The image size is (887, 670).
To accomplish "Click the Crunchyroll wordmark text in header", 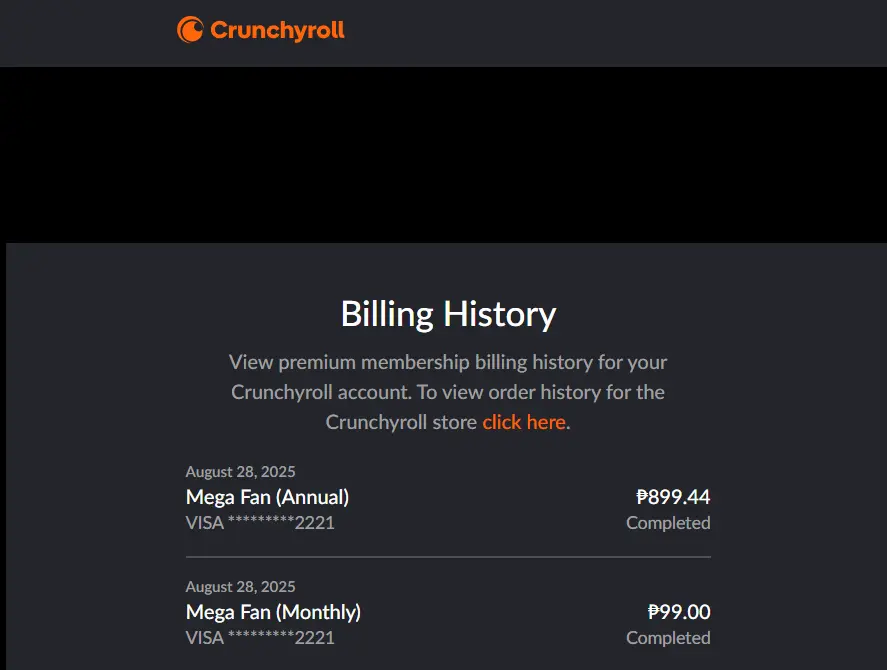I will [x=277, y=30].
